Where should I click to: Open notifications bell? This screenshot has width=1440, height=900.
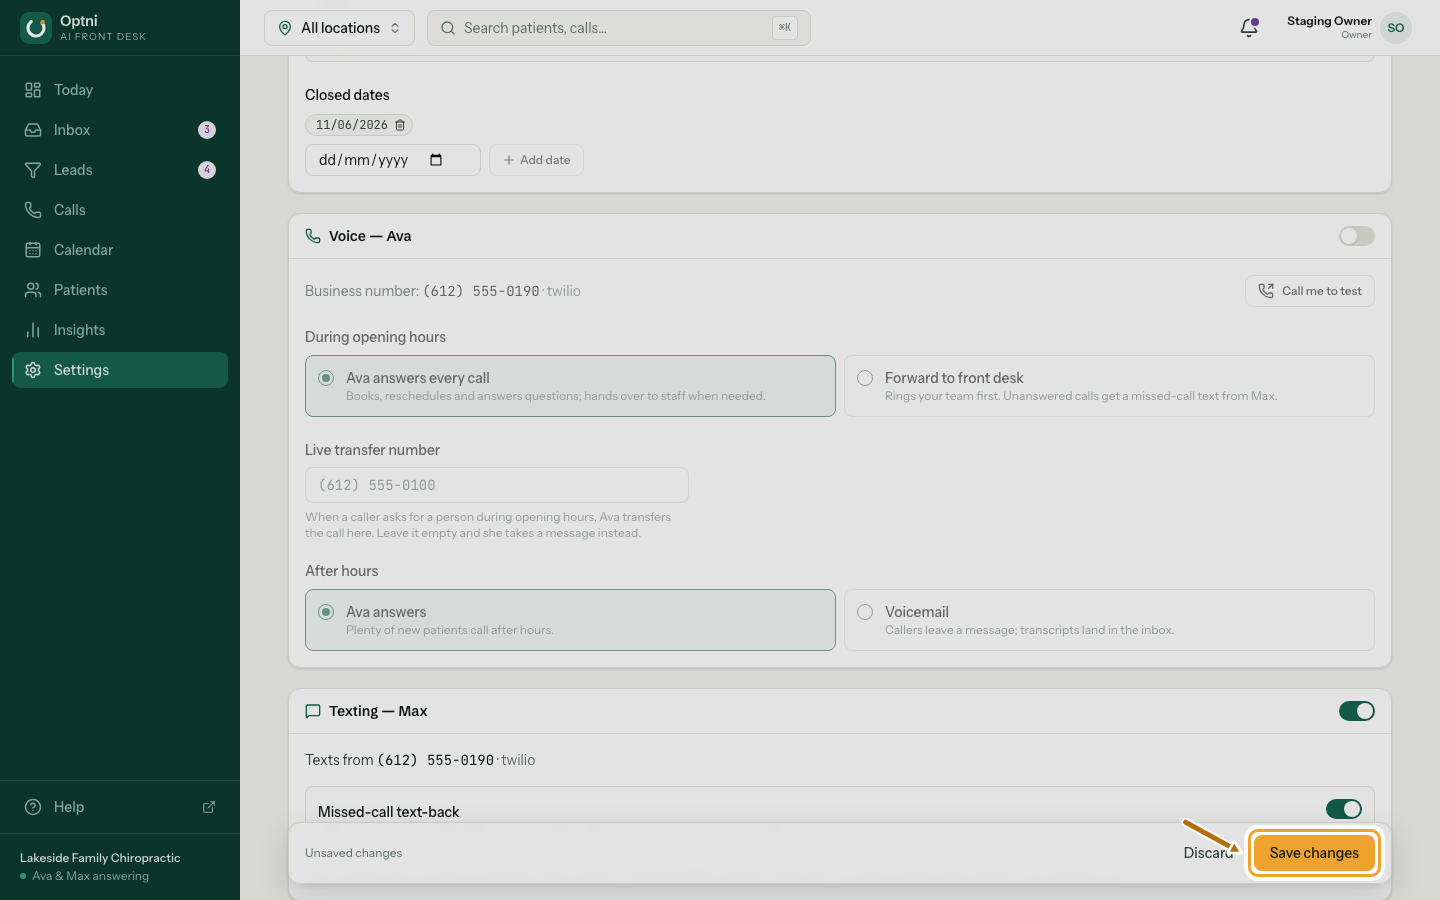[x=1249, y=28]
